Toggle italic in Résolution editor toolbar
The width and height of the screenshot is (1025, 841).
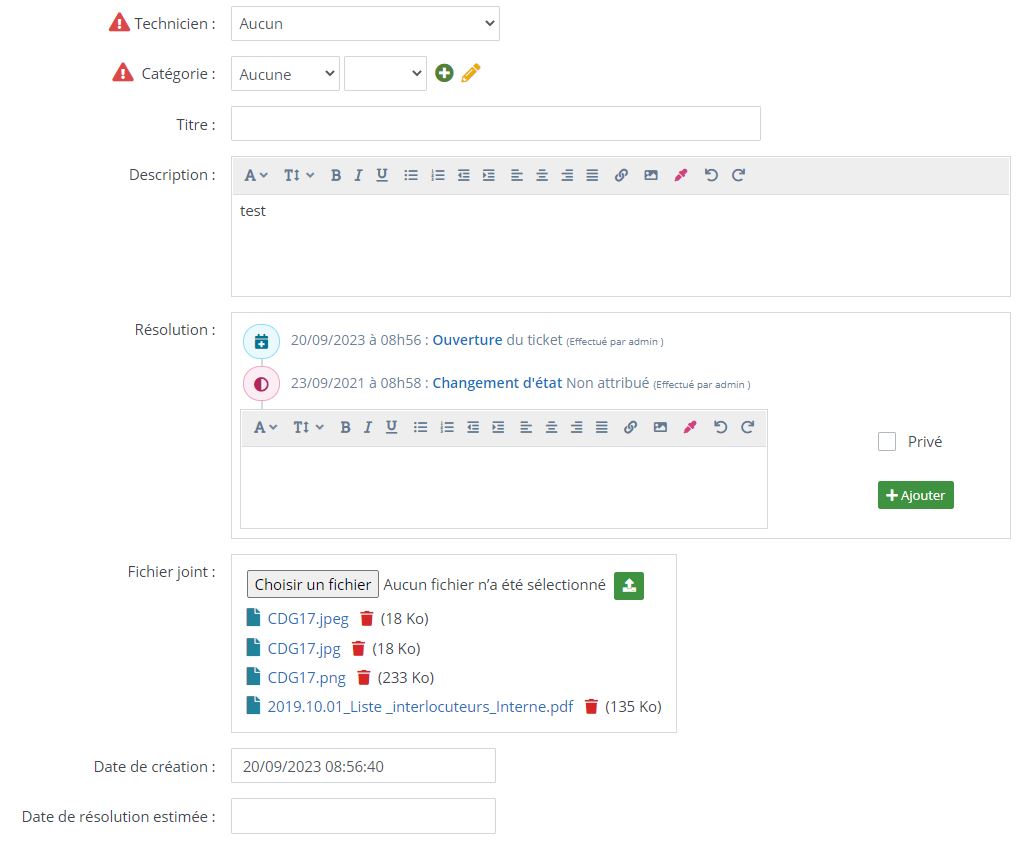point(368,427)
